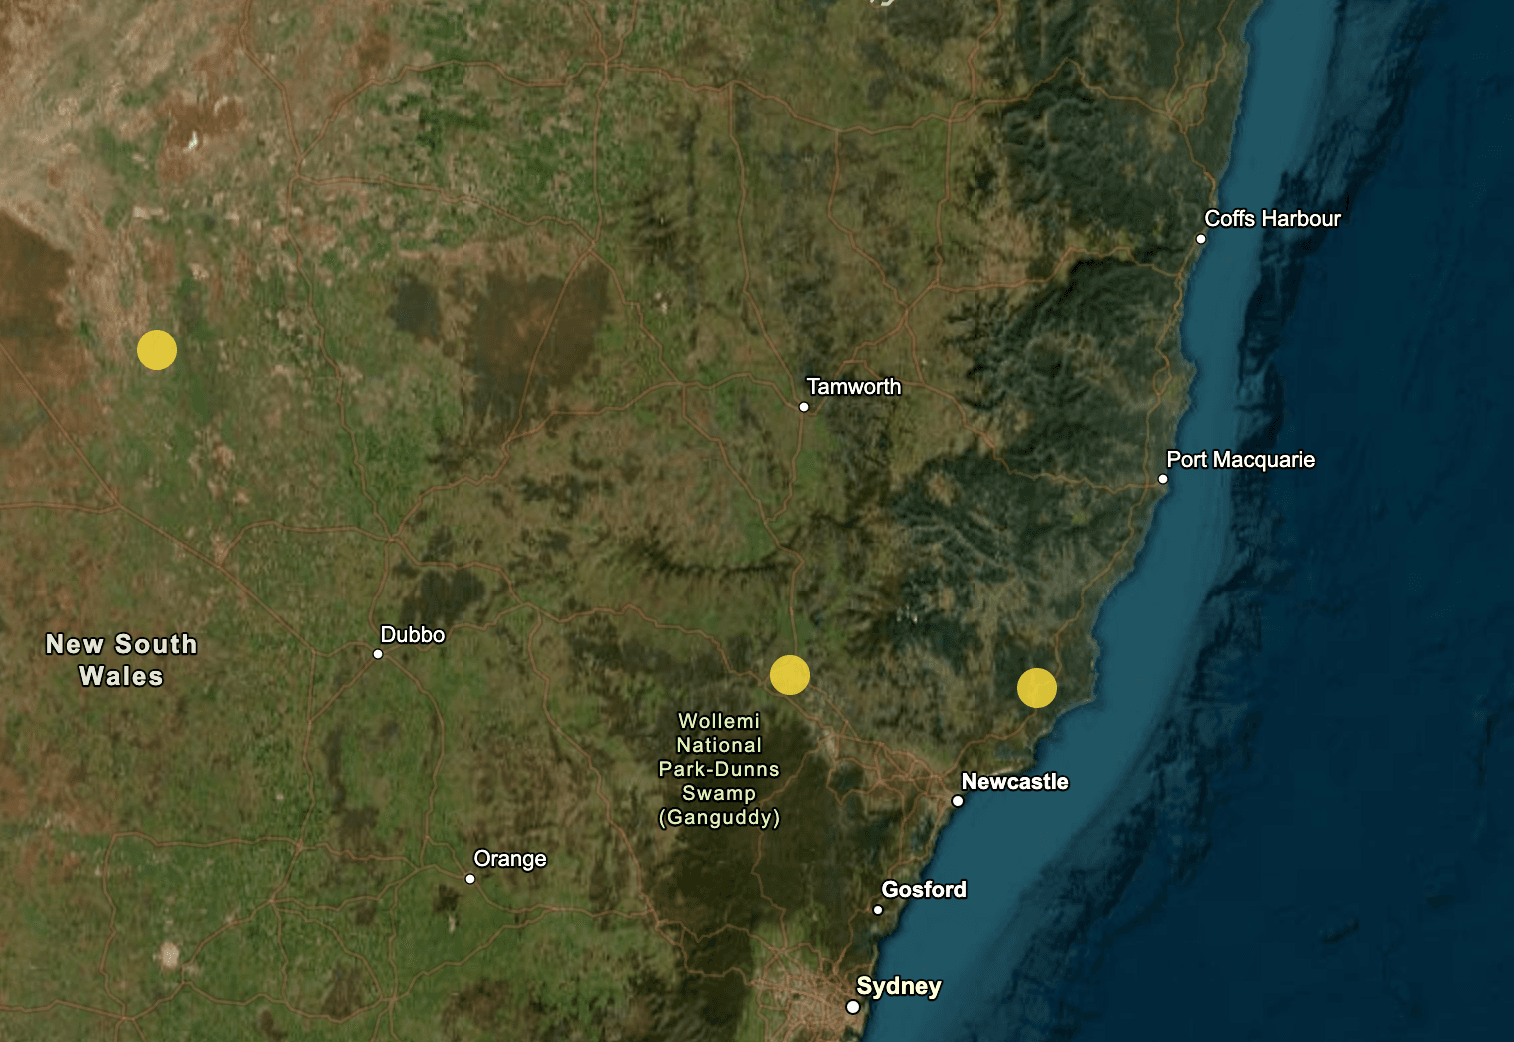1514x1042 pixels.
Task: Click the white dot marking Dubbo
Action: pyautogui.click(x=378, y=654)
